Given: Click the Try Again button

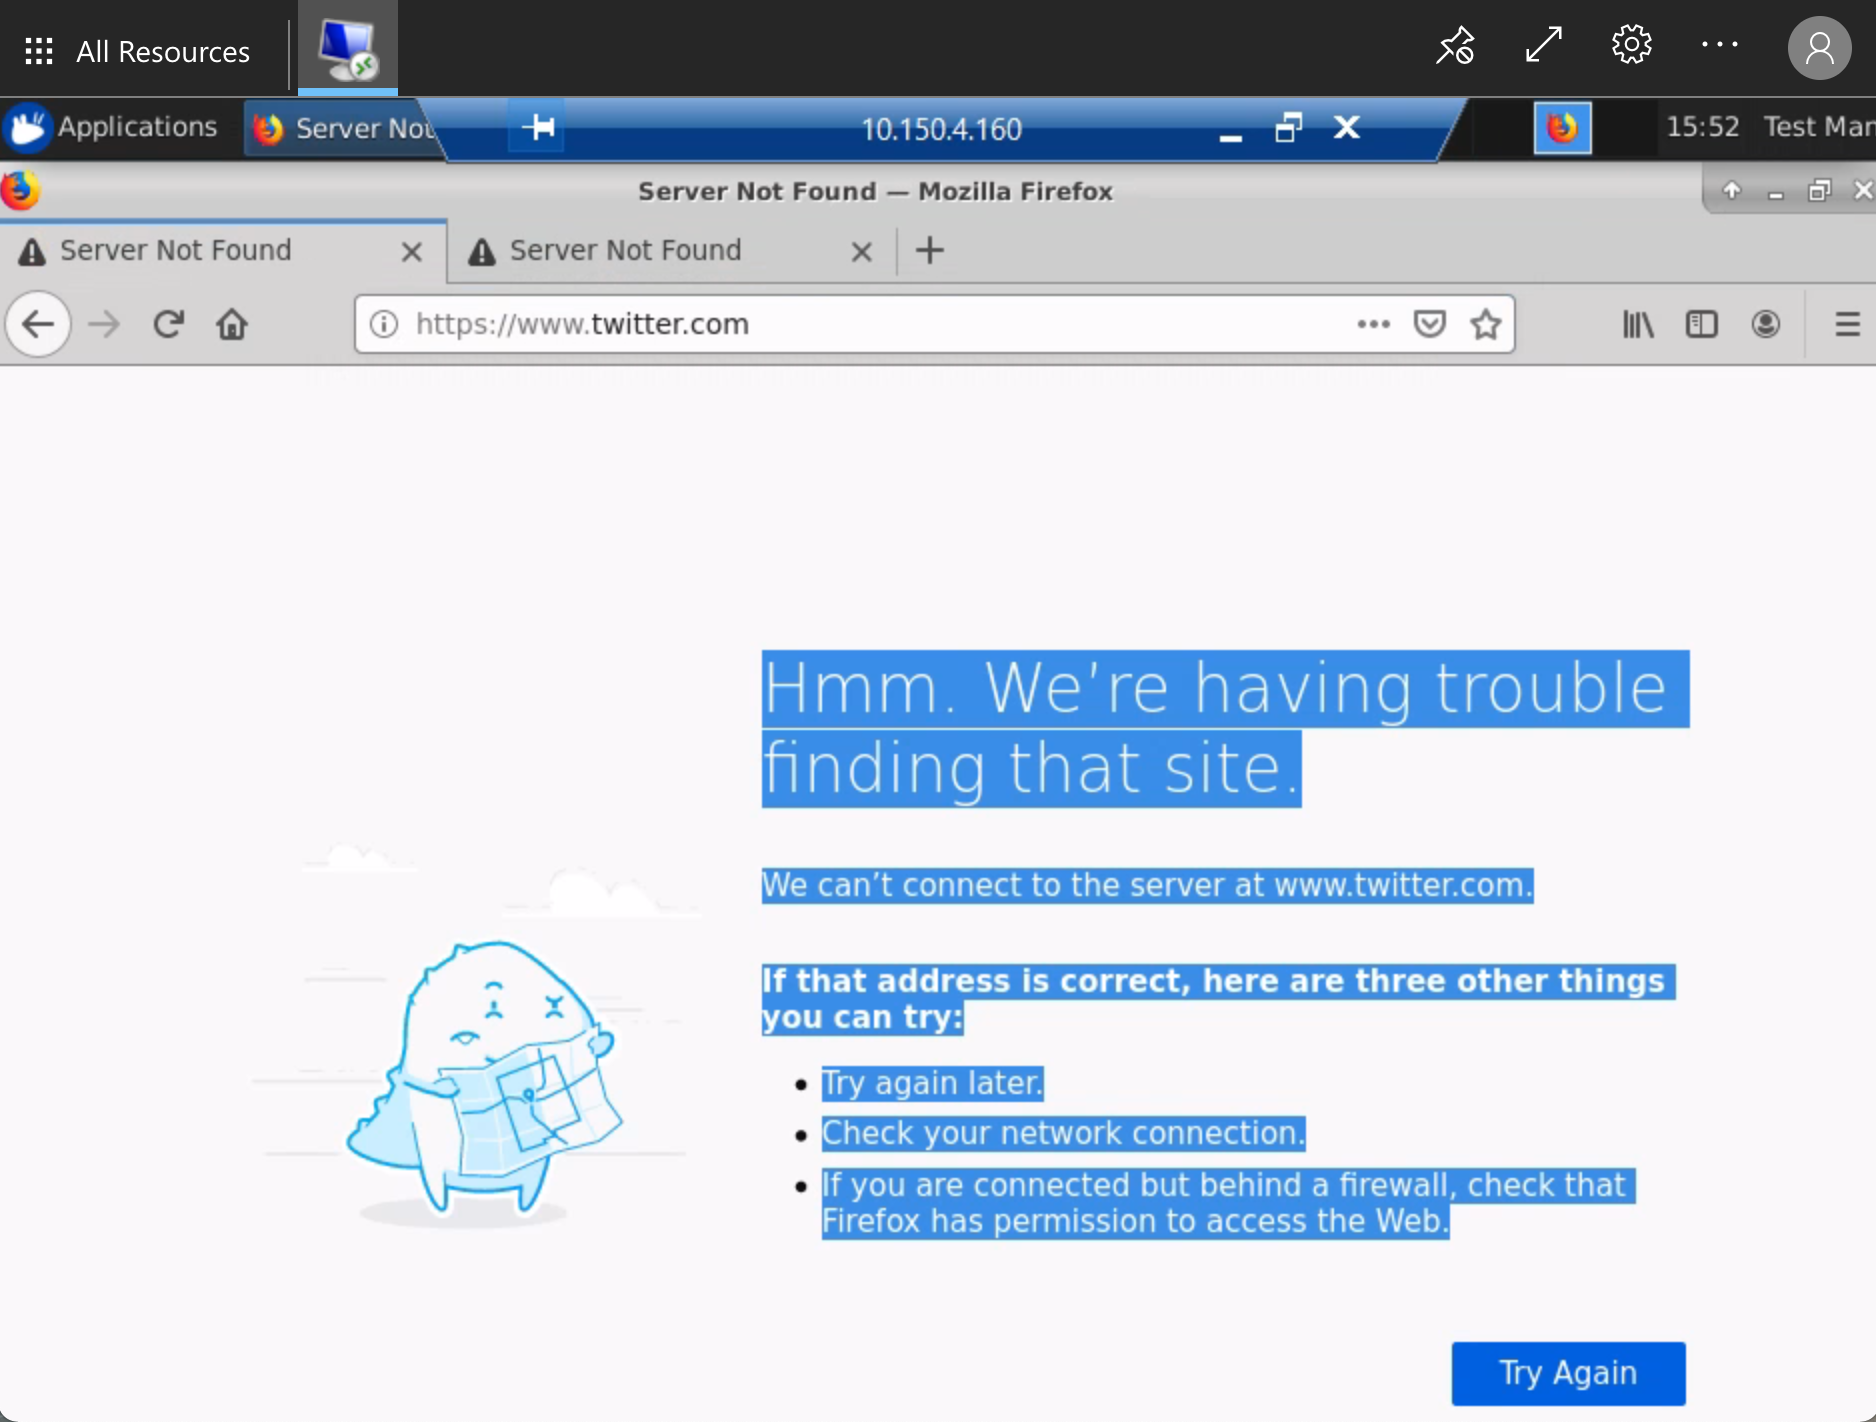Looking at the screenshot, I should click(x=1568, y=1373).
